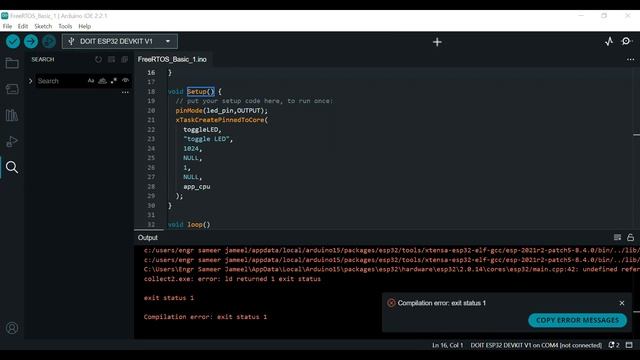The width and height of the screenshot is (640, 360).
Task: Toggle Match Whole Word in search box
Action: click(x=102, y=81)
